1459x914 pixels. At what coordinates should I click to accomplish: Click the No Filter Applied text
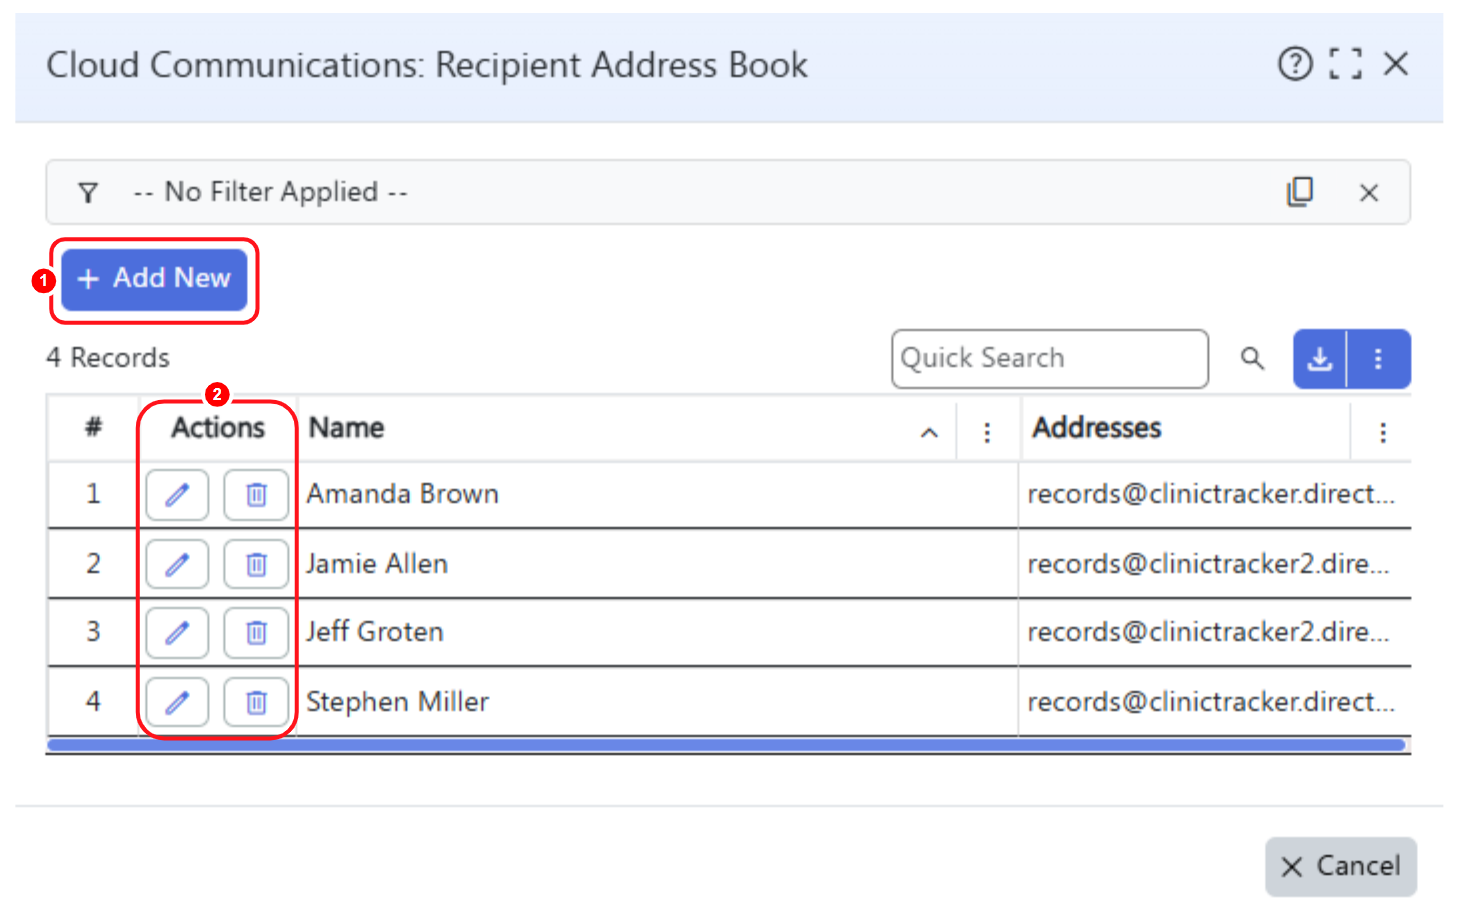271,192
